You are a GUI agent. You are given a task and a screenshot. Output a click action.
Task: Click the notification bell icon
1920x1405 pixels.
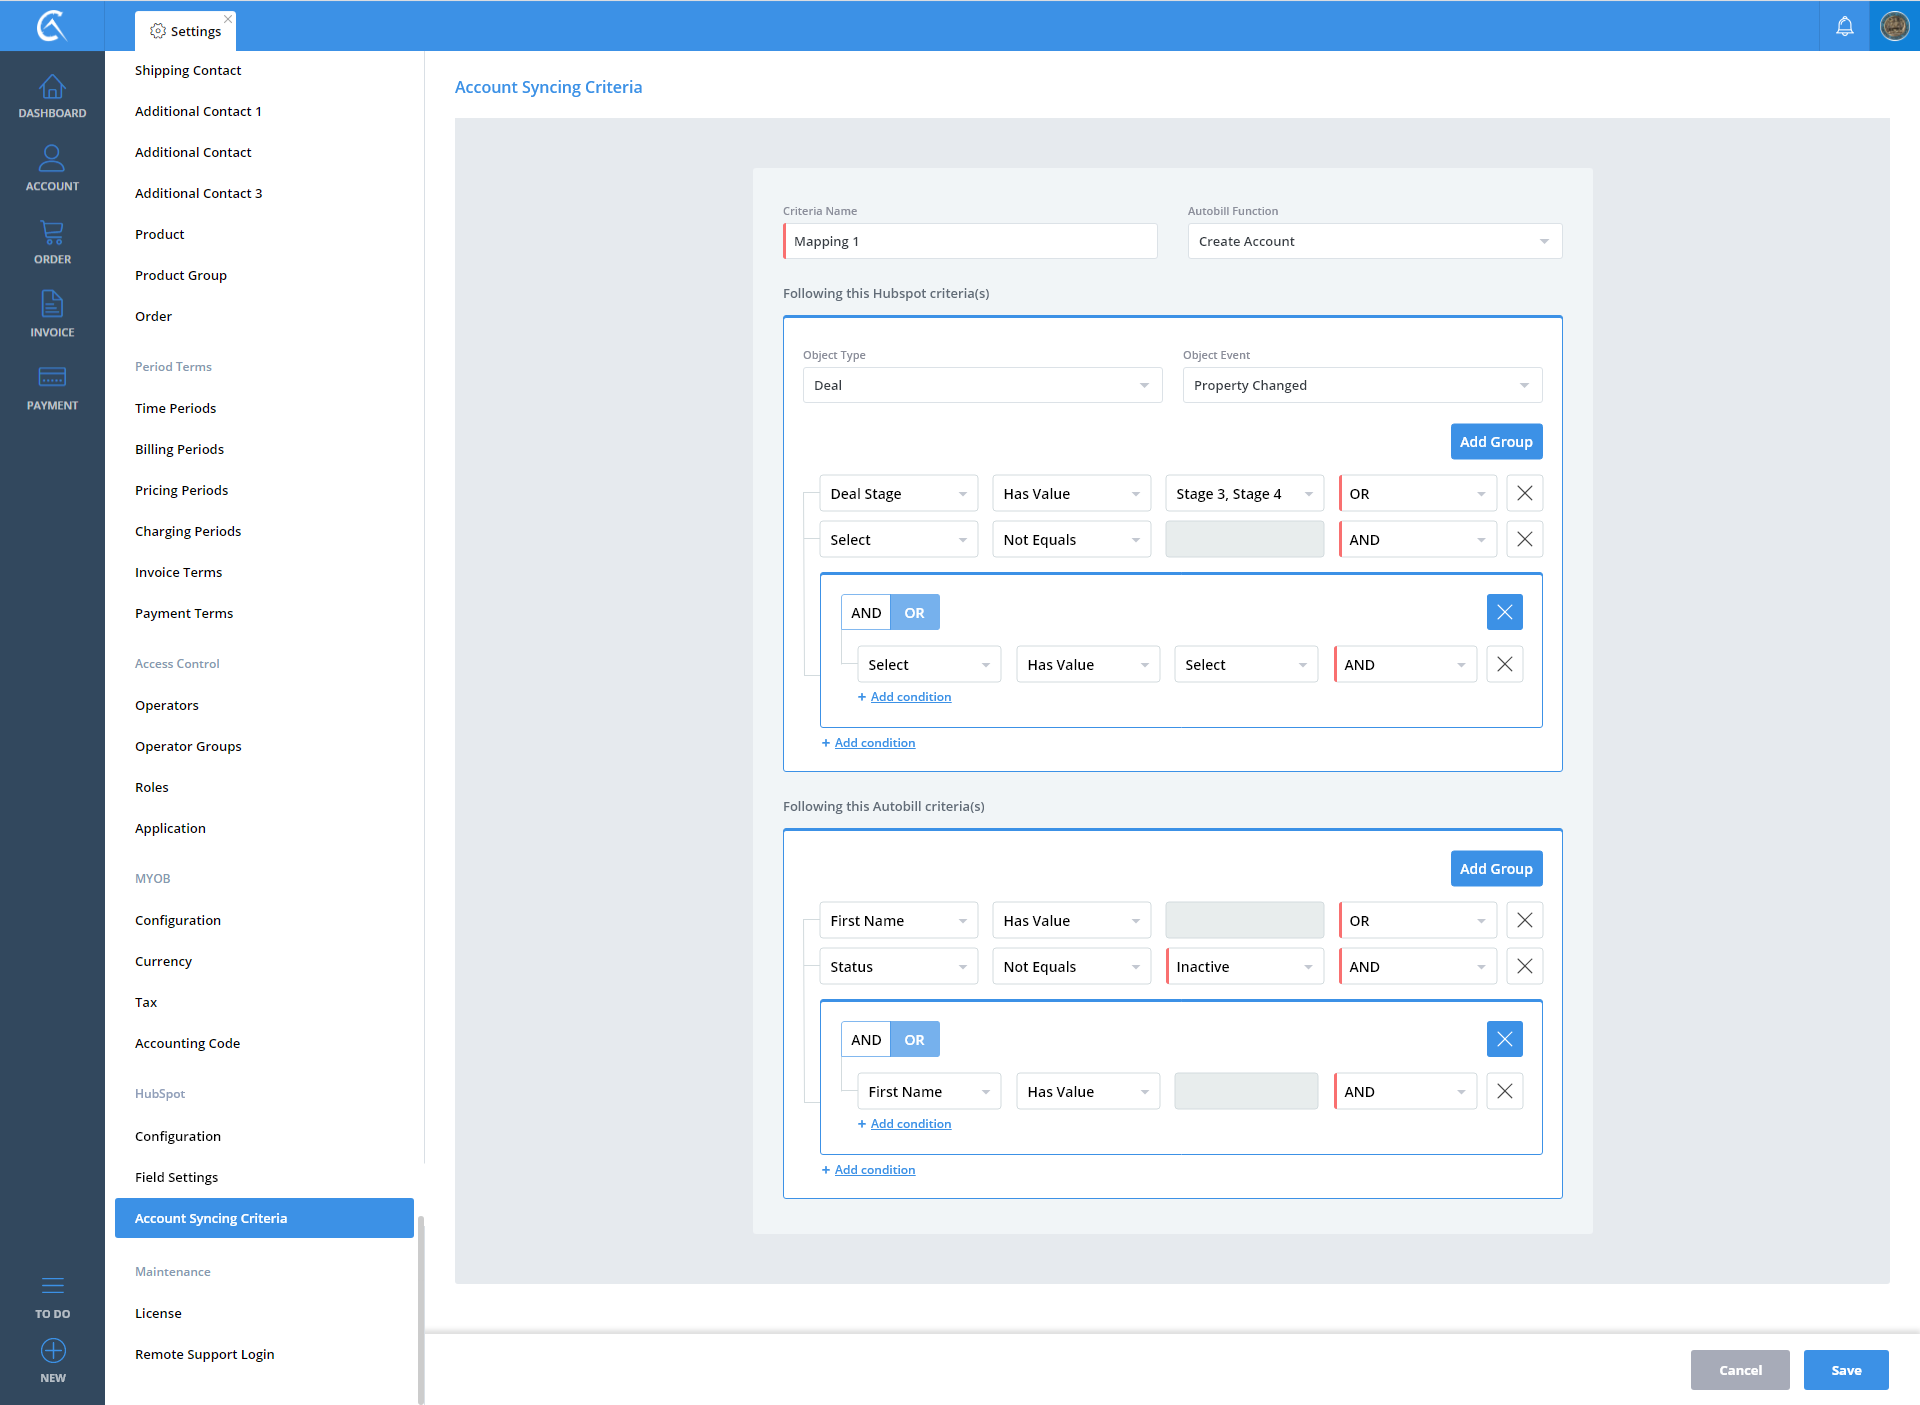tap(1844, 26)
